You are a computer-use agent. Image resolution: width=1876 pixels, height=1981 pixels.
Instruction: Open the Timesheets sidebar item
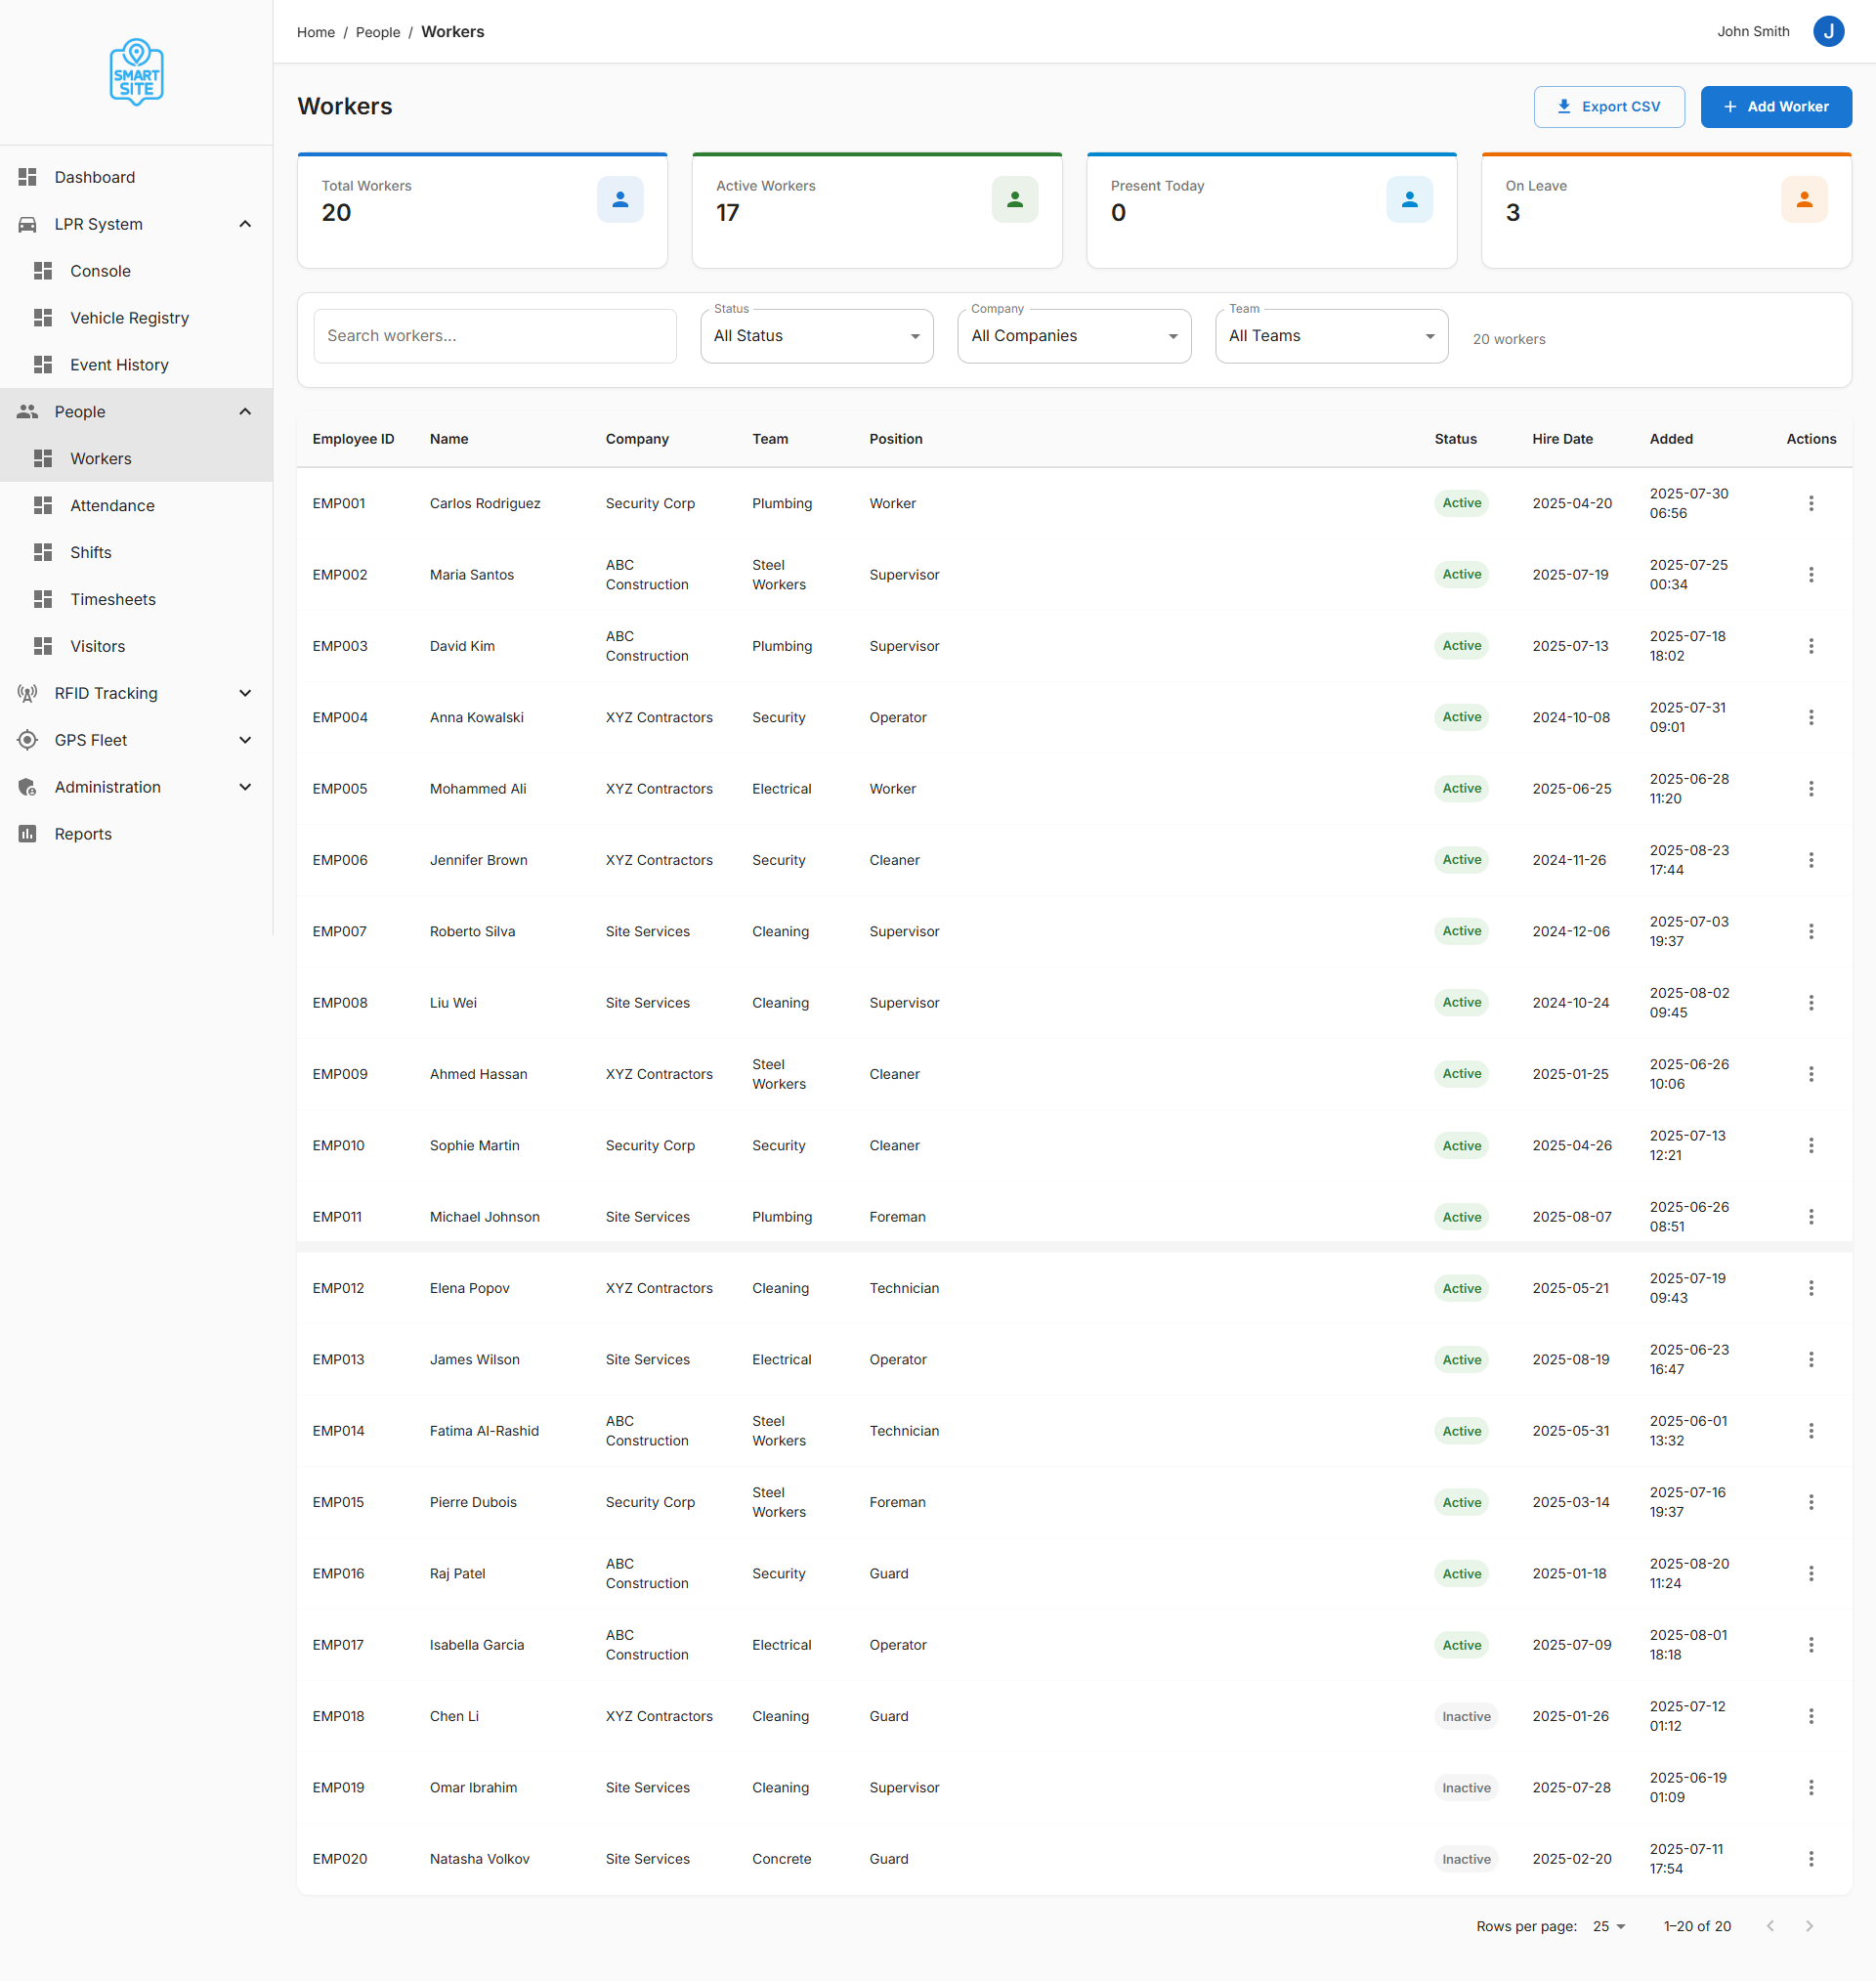(112, 599)
